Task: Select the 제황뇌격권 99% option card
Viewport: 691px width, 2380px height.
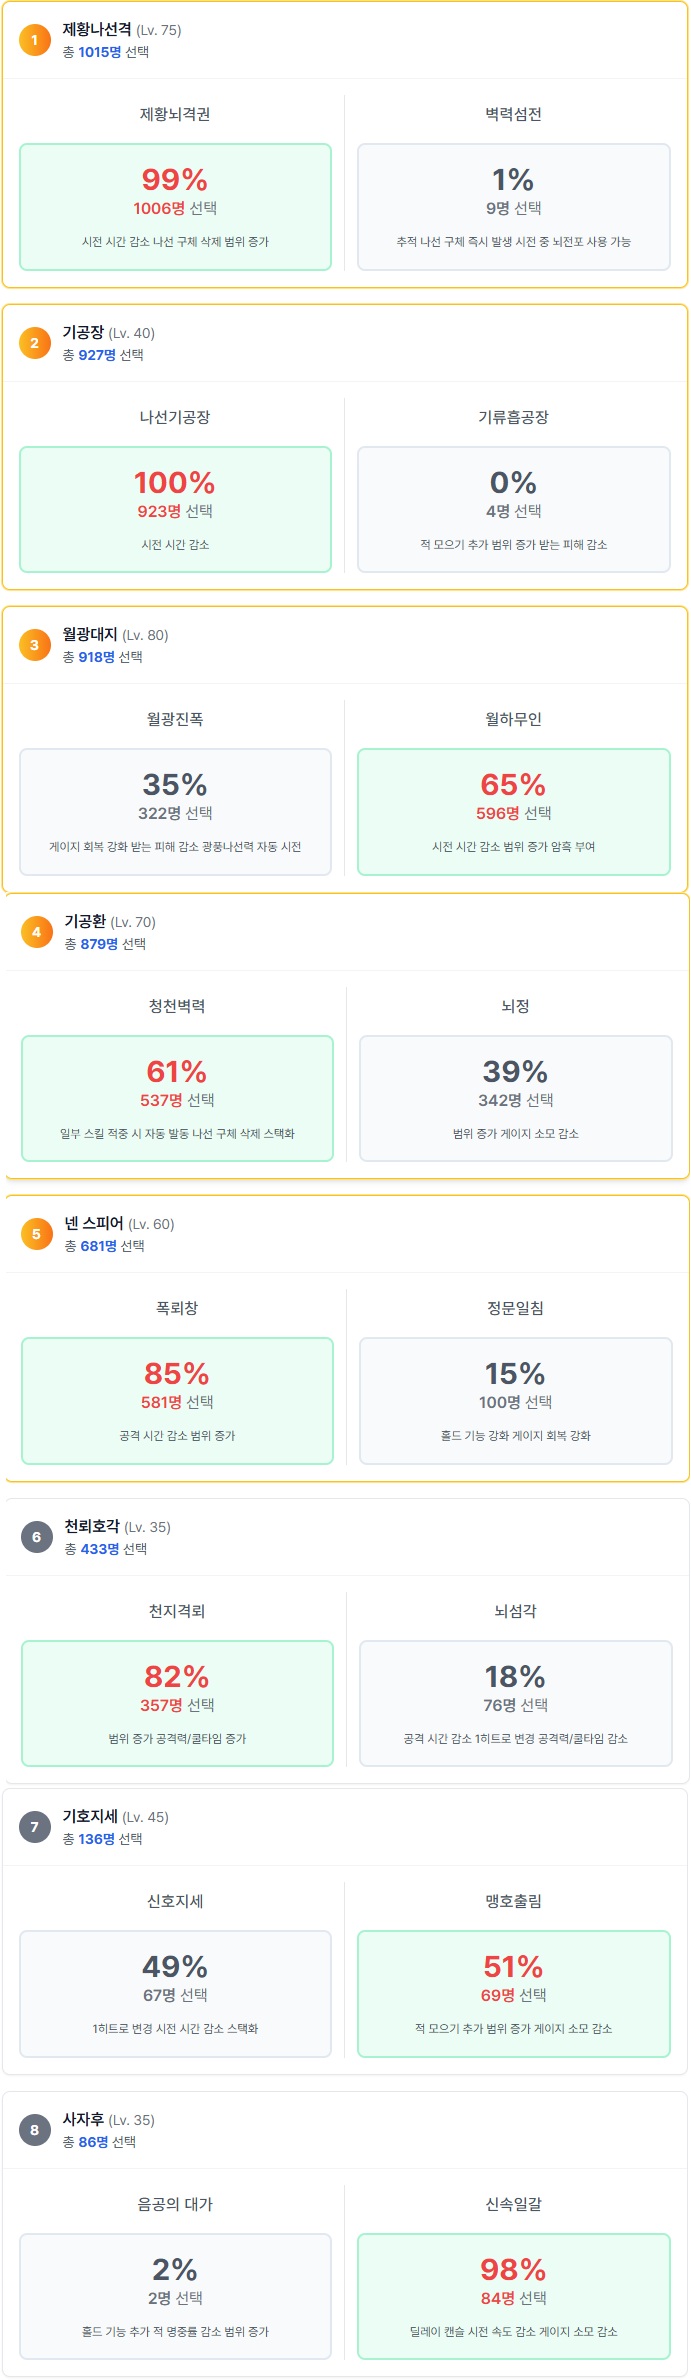Action: pos(175,207)
